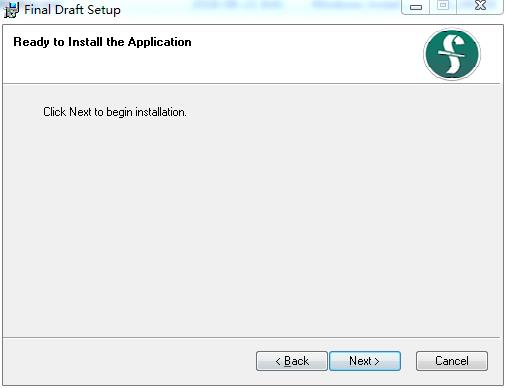Click the empty space left of Back button
The width and height of the screenshot is (506, 388).
[x=129, y=361]
